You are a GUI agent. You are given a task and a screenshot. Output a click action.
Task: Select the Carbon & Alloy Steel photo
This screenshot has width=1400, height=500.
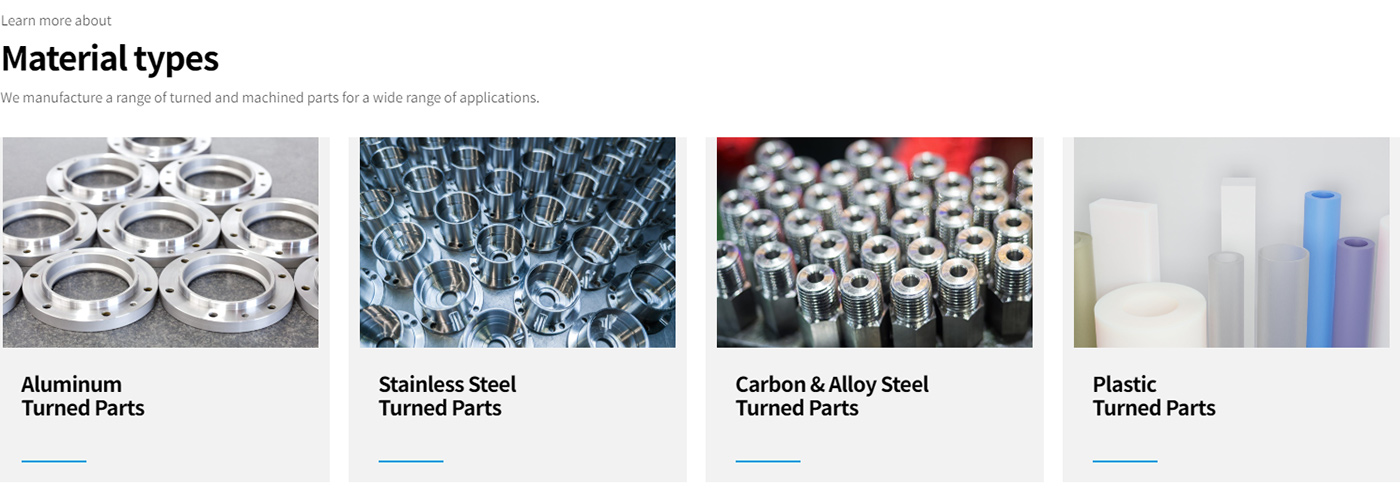pos(874,242)
